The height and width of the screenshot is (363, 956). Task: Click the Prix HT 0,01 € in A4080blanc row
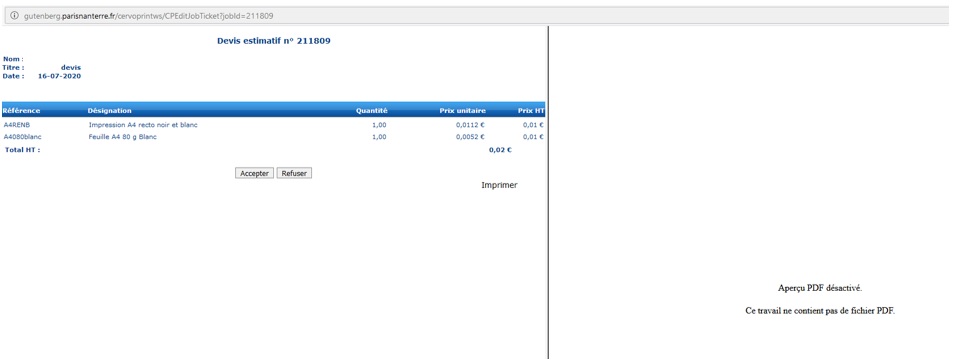pyautogui.click(x=533, y=137)
